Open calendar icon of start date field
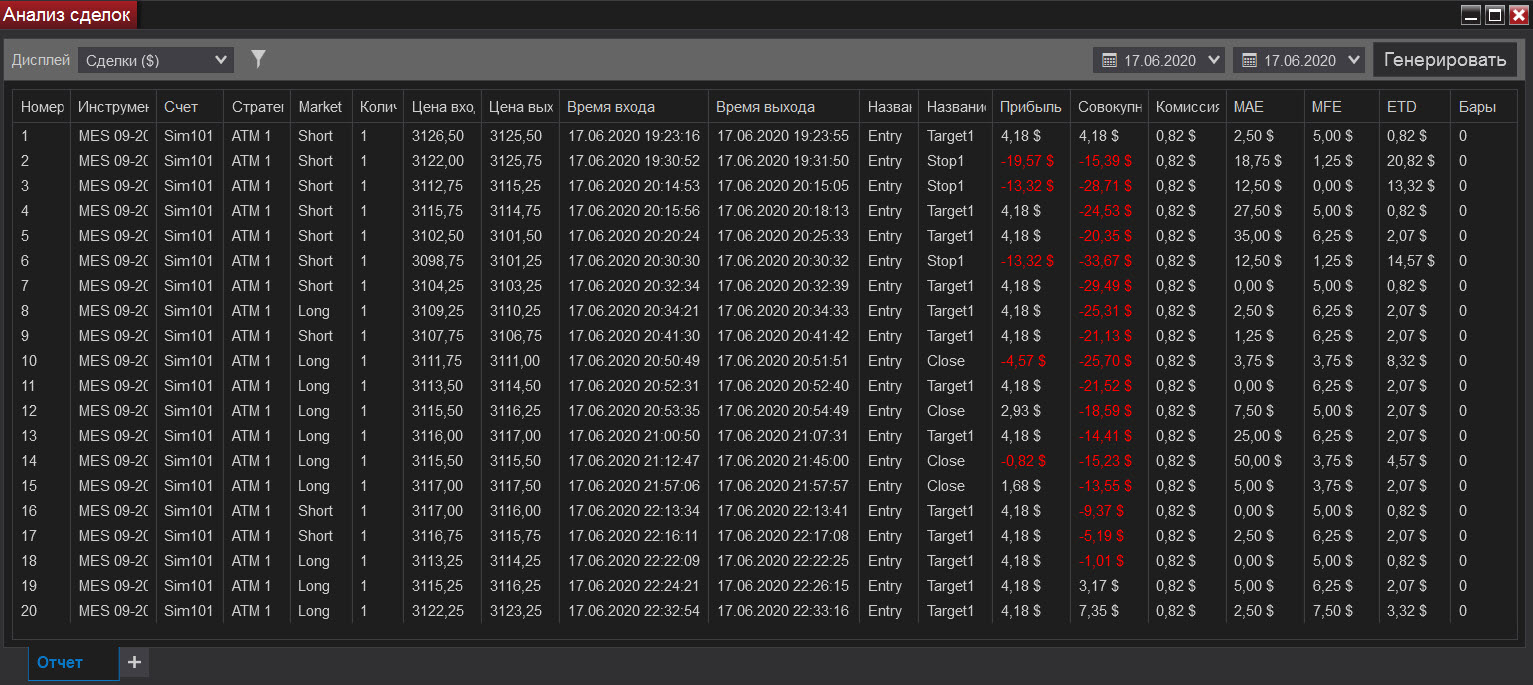Screen dimensions: 1533x685 click(x=1109, y=60)
